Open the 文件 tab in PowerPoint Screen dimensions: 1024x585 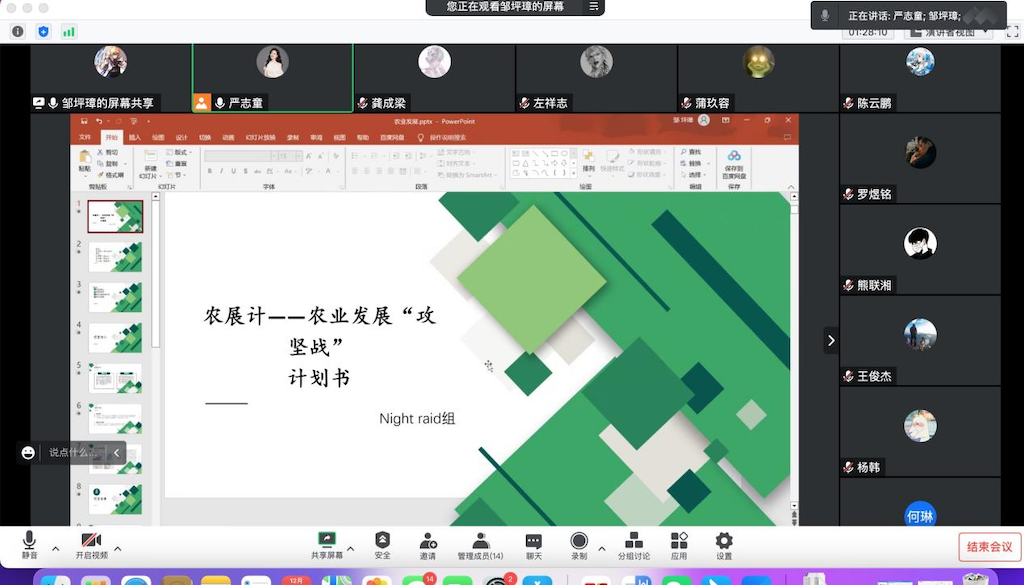tap(85, 138)
